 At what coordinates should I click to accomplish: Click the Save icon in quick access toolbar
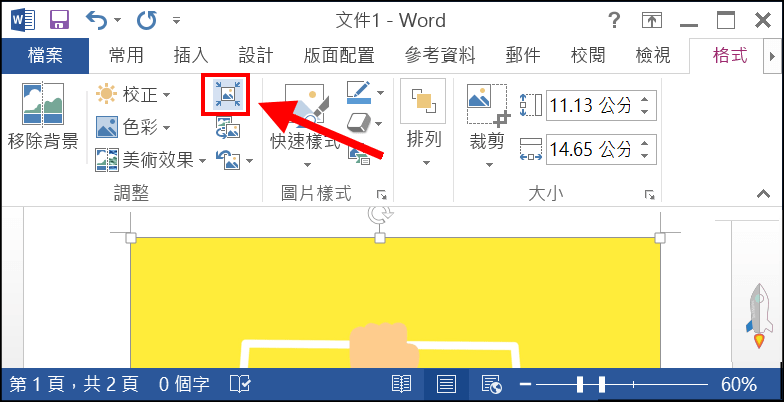pos(60,20)
